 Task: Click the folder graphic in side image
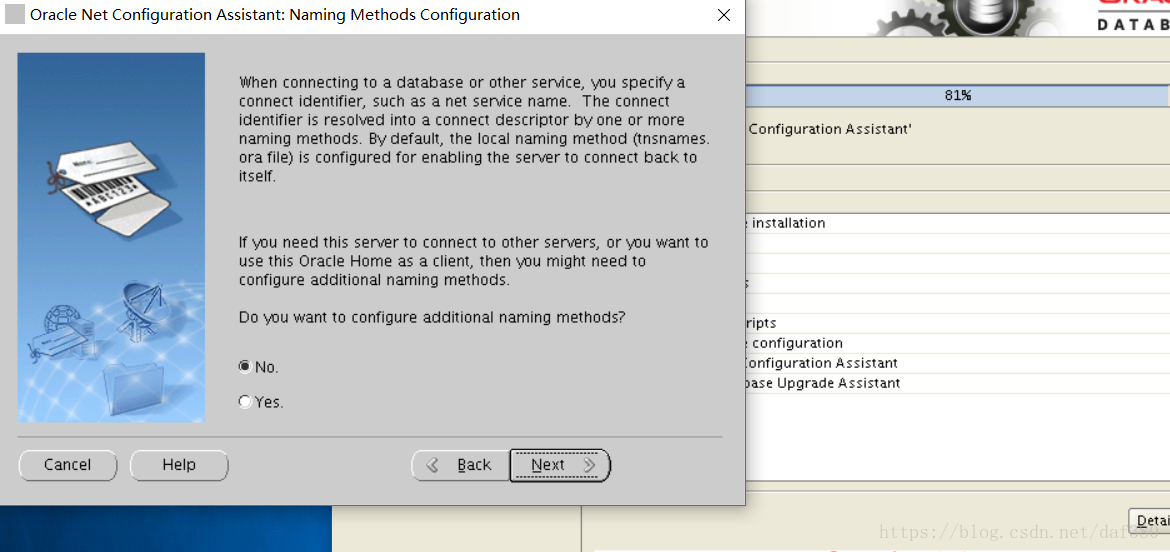tap(132, 388)
